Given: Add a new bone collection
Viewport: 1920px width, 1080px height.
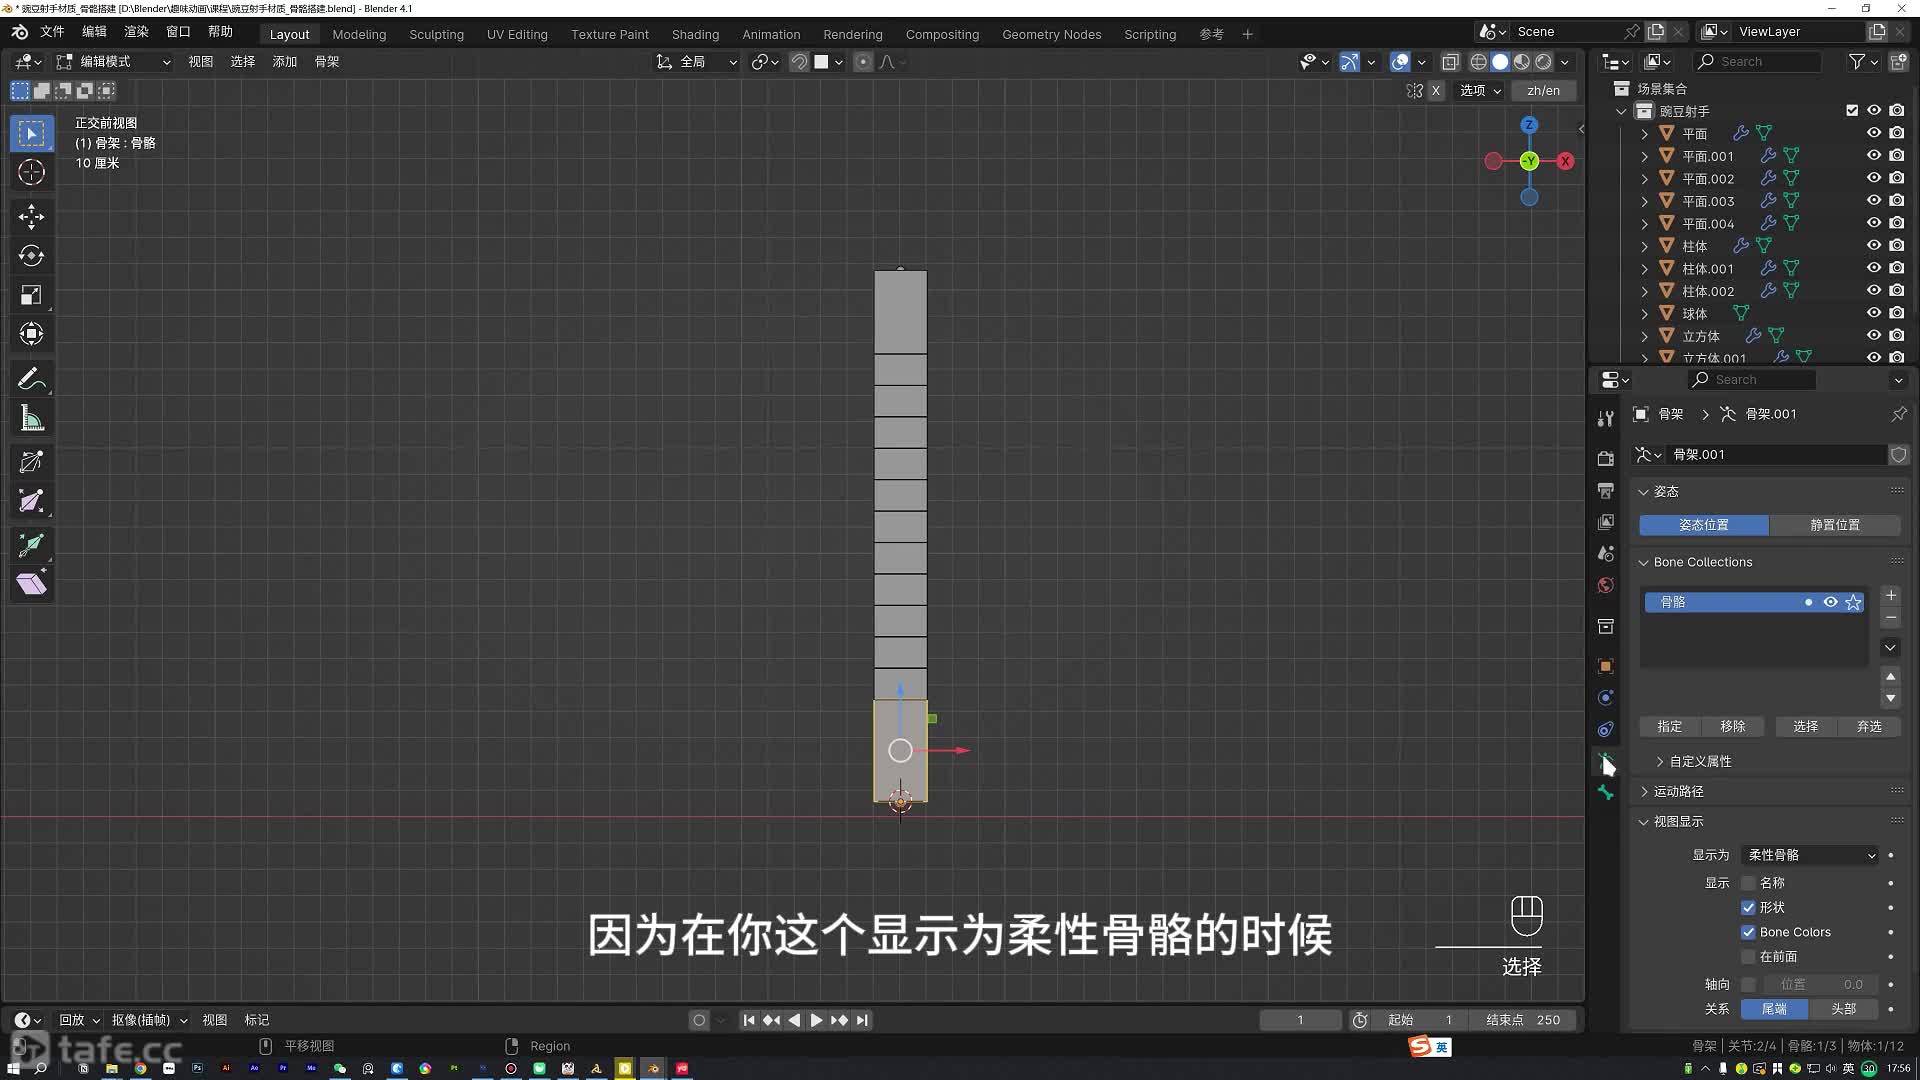Looking at the screenshot, I should 1890,596.
